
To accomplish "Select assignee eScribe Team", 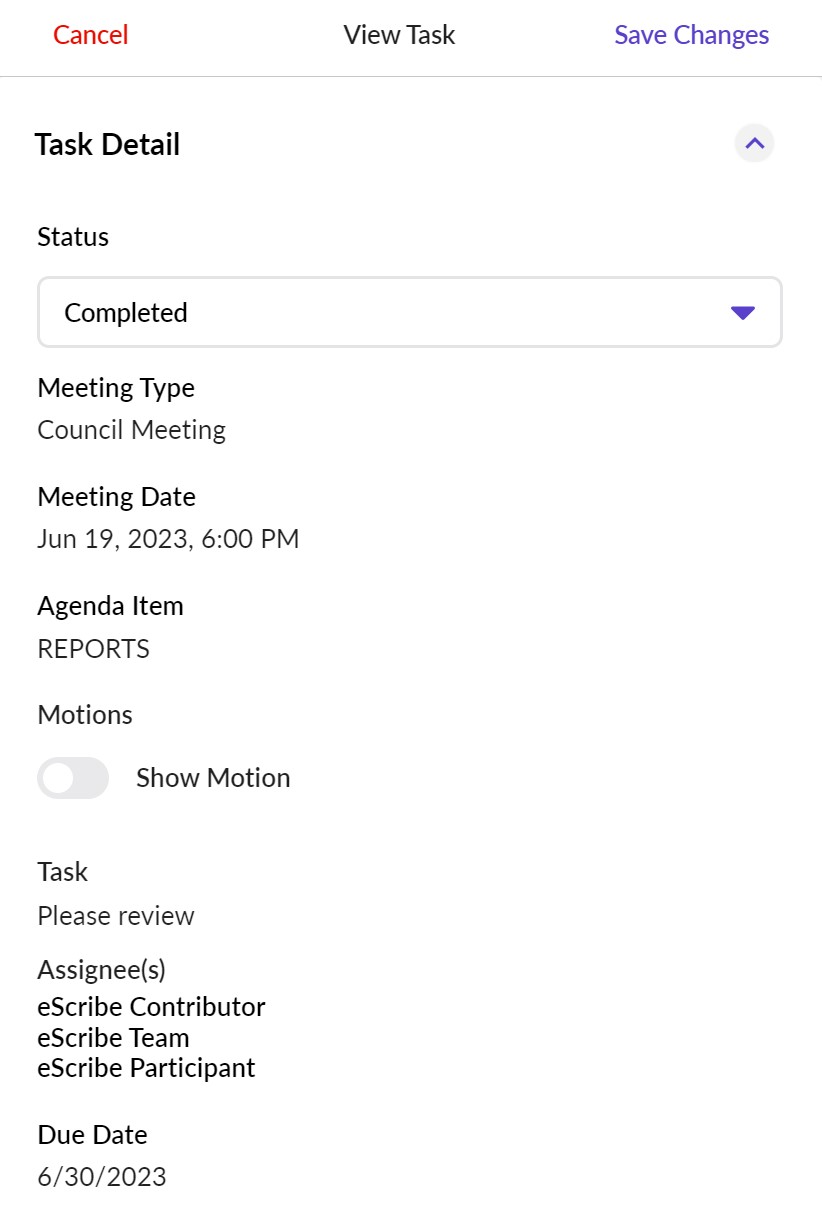I will tap(113, 1037).
